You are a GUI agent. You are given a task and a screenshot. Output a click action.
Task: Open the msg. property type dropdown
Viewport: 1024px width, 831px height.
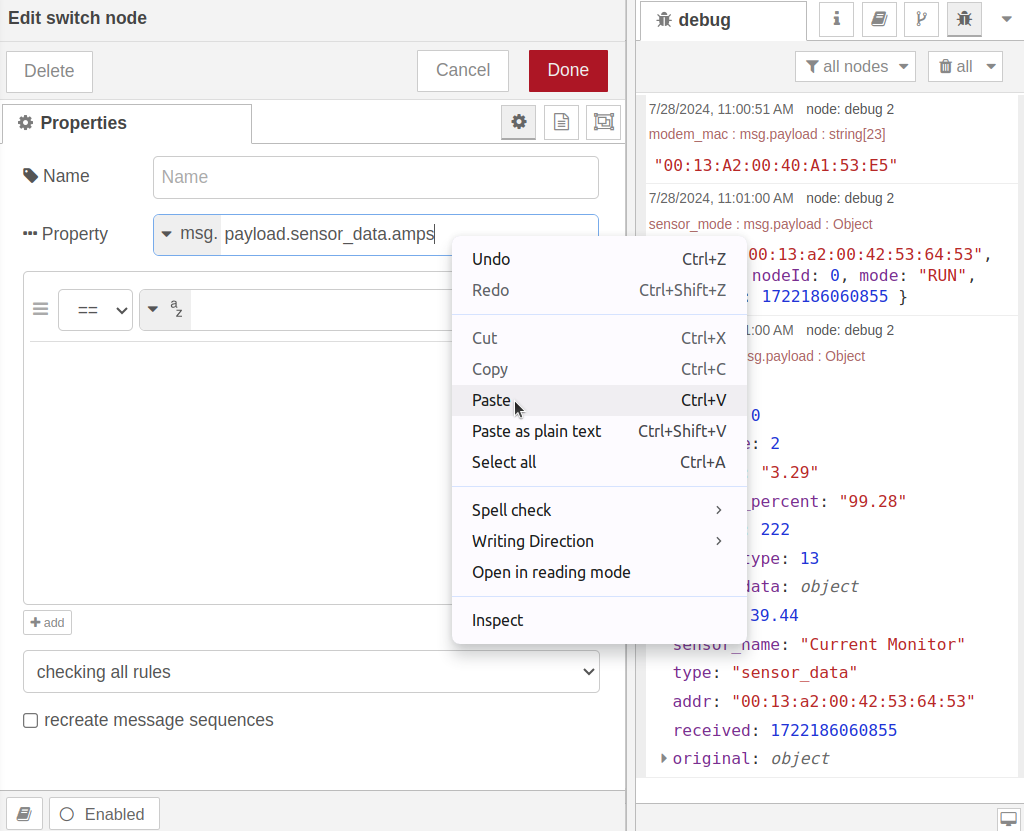(x=187, y=234)
